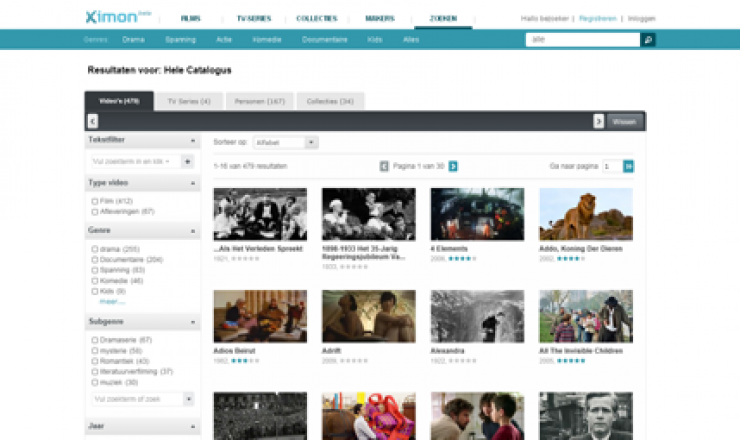Click previous page arrow beside Pagina
740x440 pixels.
(384, 166)
